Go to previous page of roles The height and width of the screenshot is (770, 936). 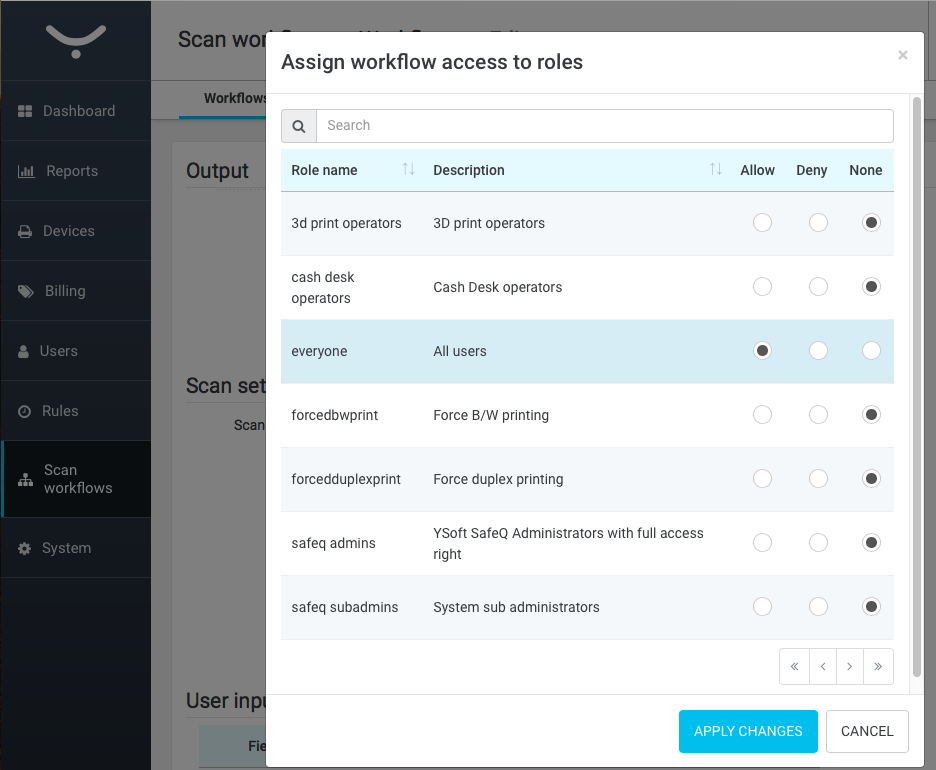click(x=822, y=667)
